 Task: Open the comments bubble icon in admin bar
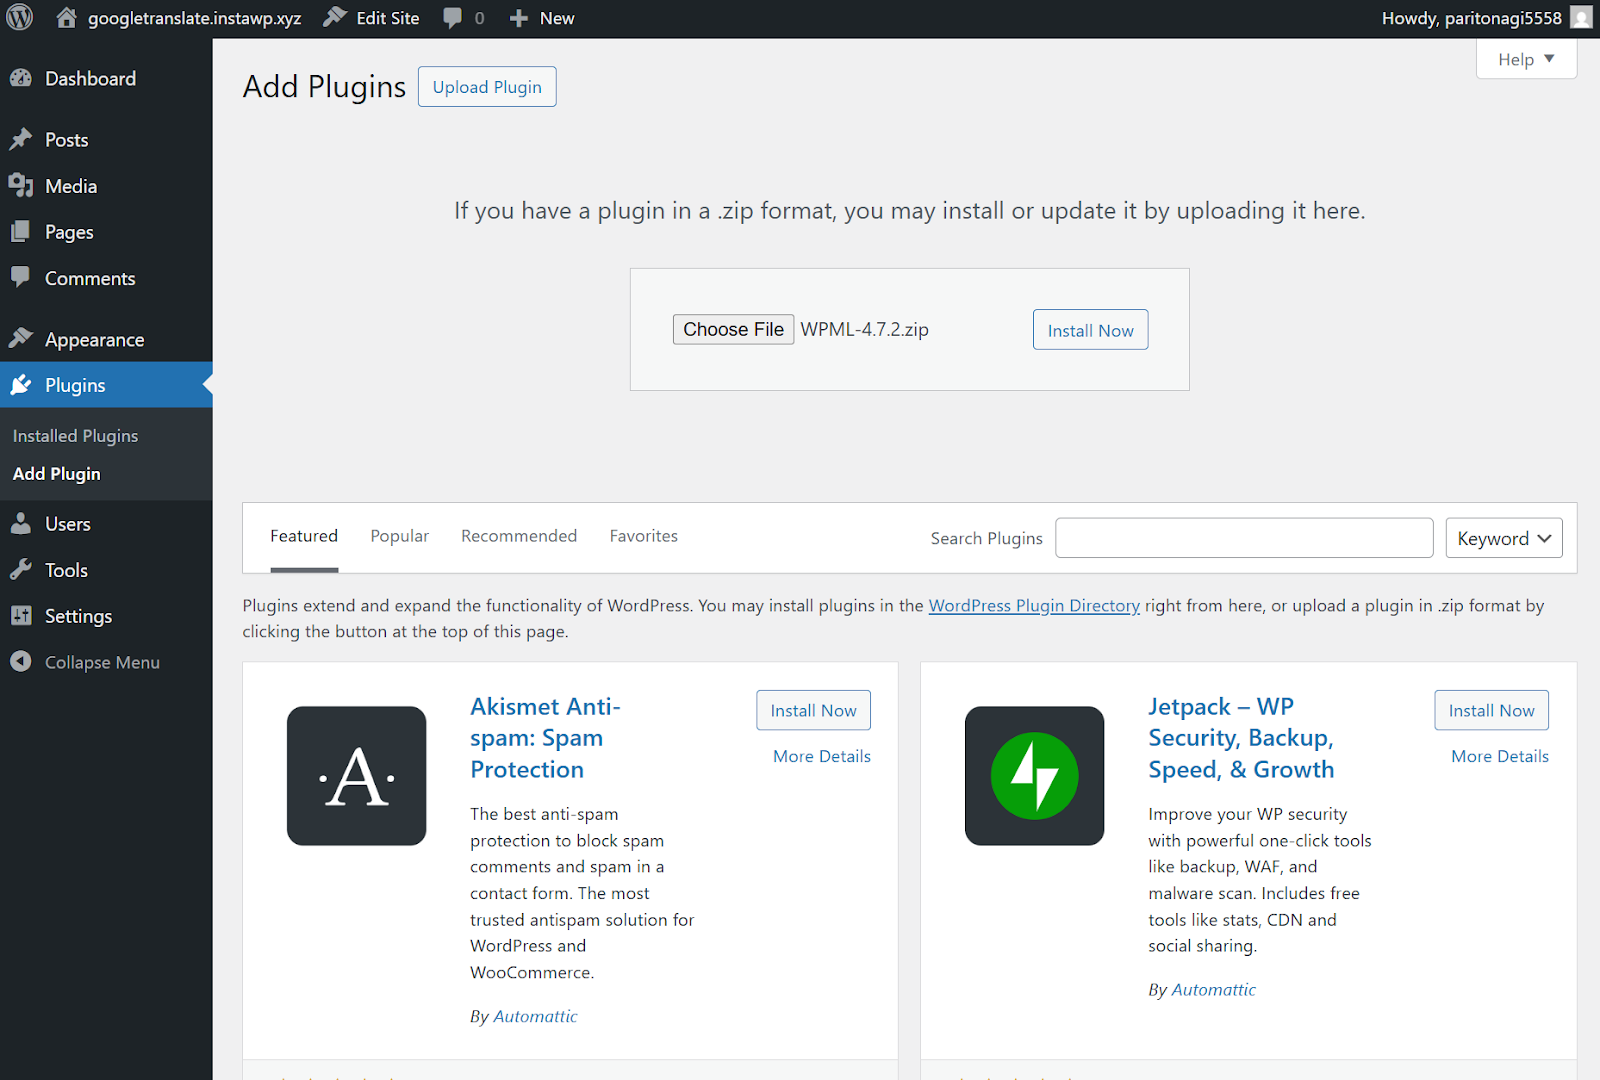pyautogui.click(x=453, y=18)
